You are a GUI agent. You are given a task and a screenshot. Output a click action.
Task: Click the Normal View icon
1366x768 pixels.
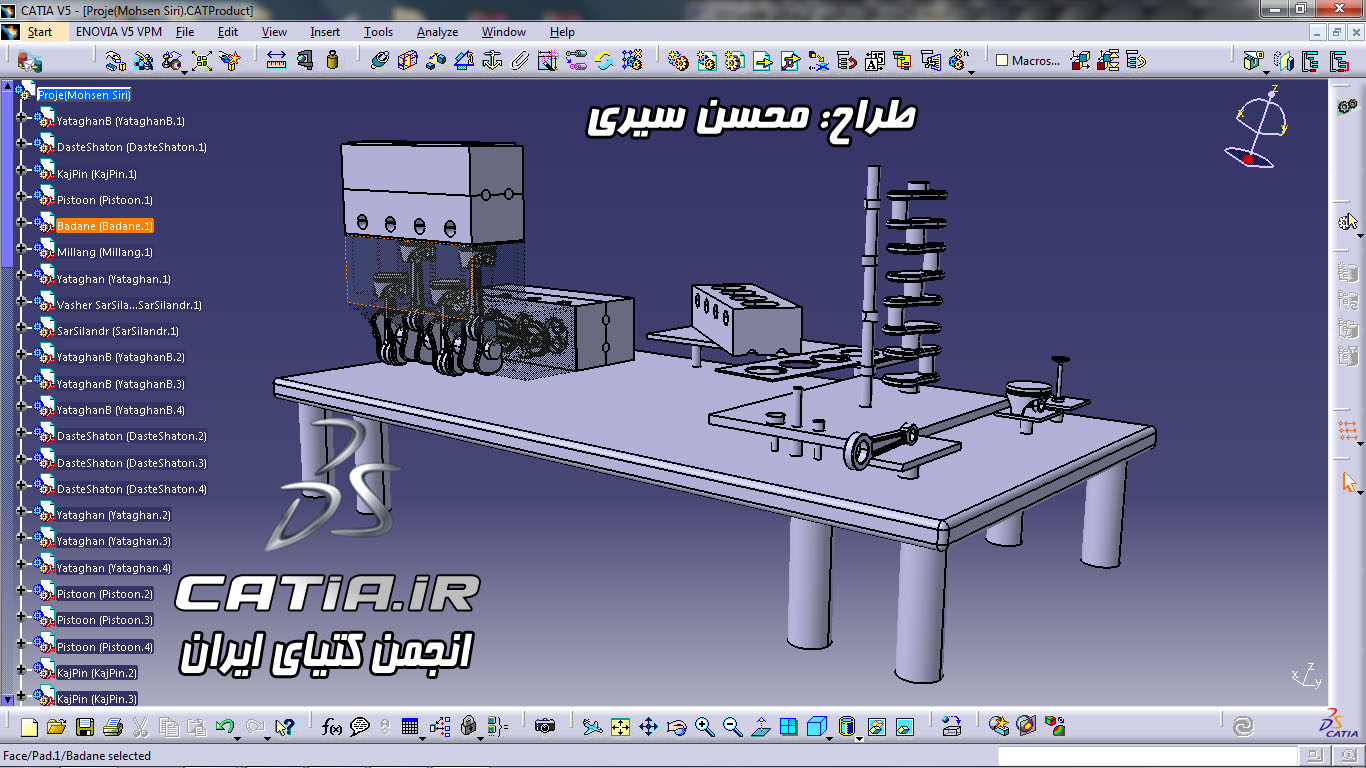pos(760,727)
